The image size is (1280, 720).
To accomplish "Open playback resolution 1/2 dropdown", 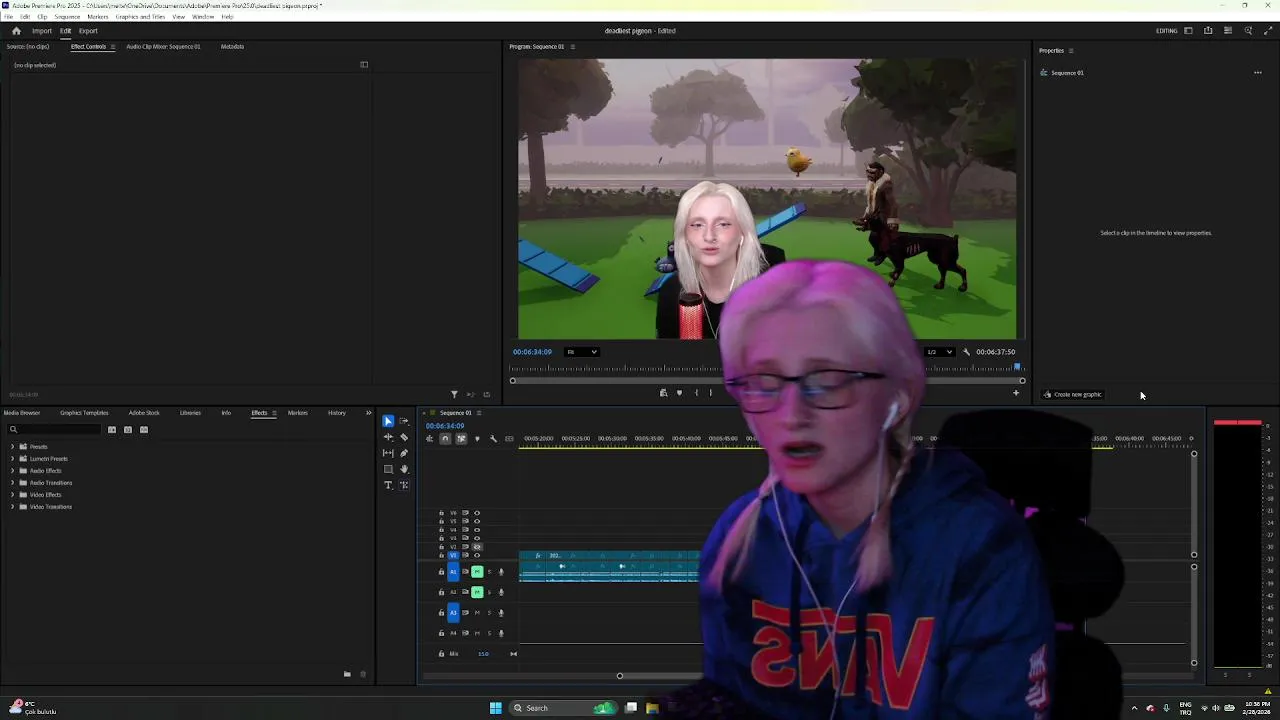I will point(939,352).
